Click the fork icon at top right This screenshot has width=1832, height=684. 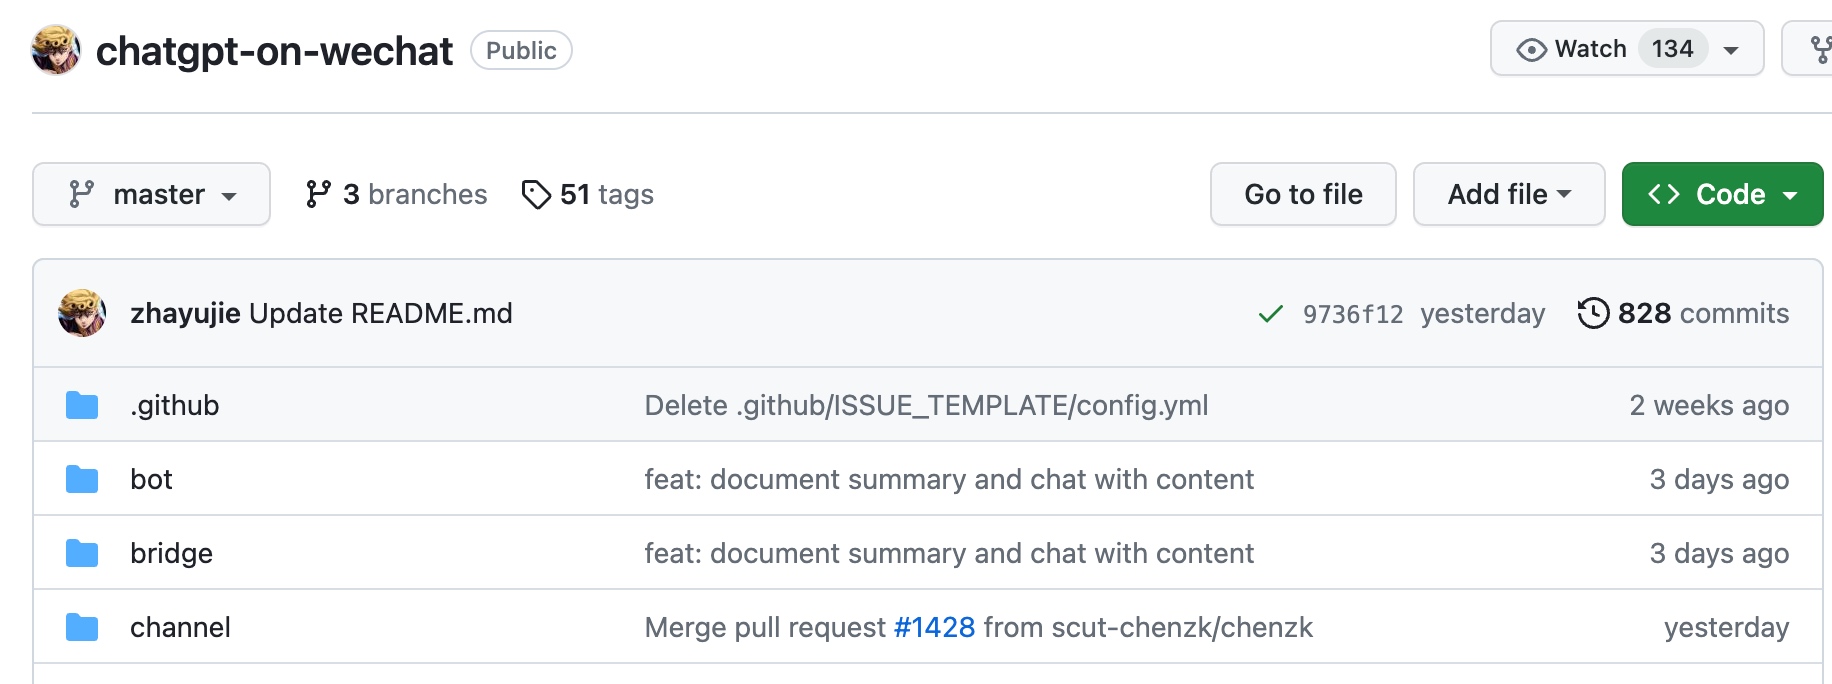point(1821,49)
